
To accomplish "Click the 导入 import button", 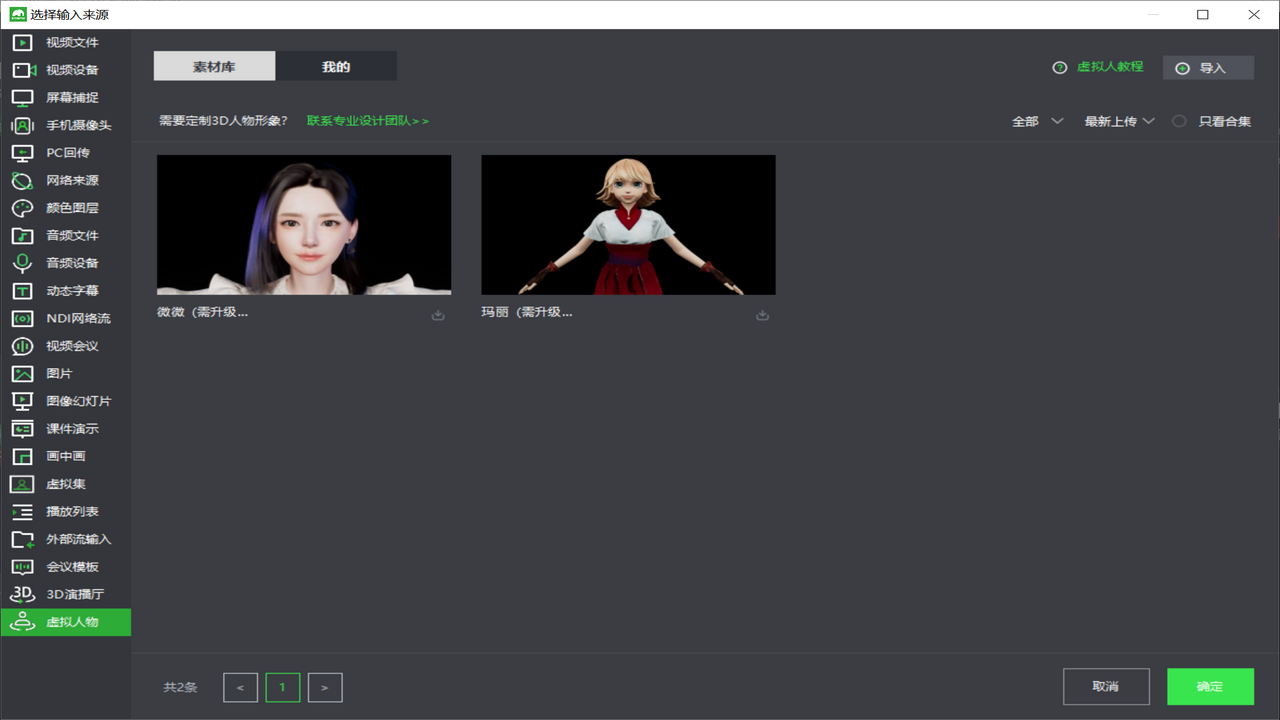I will click(x=1208, y=68).
